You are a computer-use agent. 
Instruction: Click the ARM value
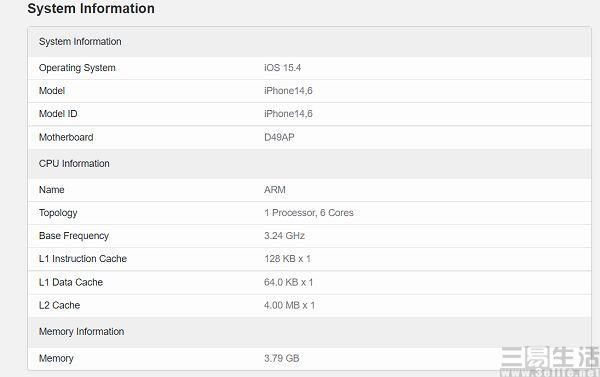click(x=275, y=189)
